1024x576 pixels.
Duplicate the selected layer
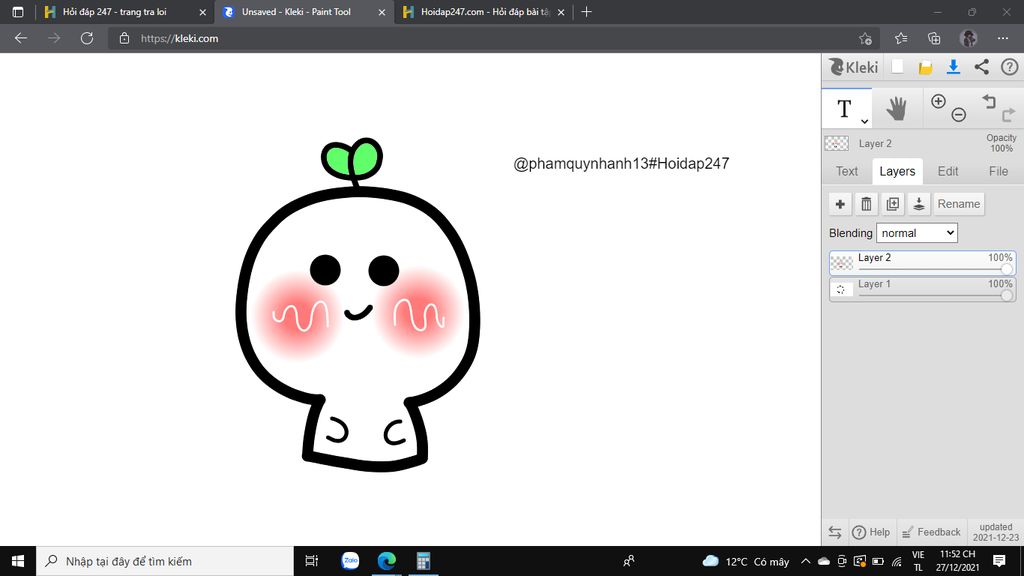point(892,204)
